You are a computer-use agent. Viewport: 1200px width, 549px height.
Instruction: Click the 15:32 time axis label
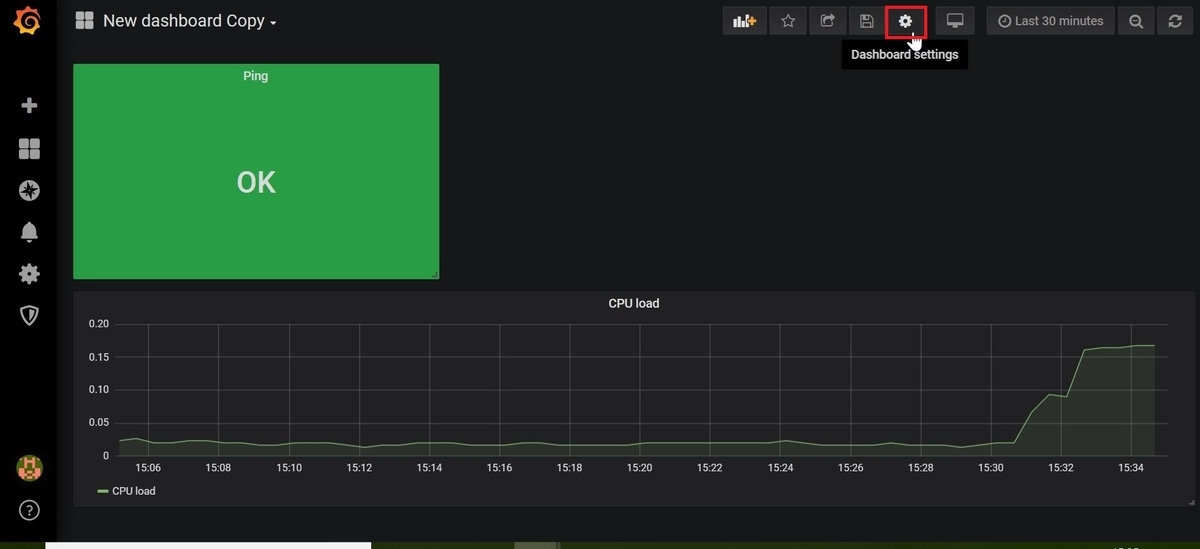1061,468
